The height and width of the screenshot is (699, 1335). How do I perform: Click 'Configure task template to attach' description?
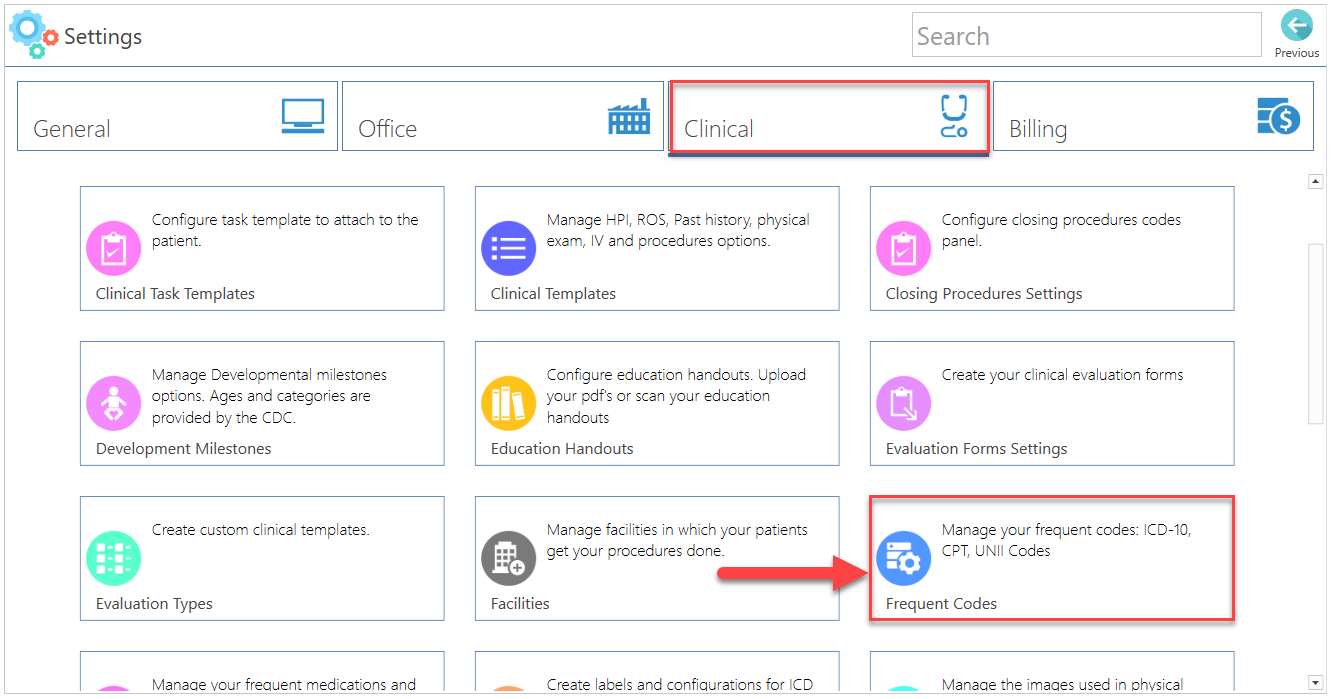click(285, 230)
